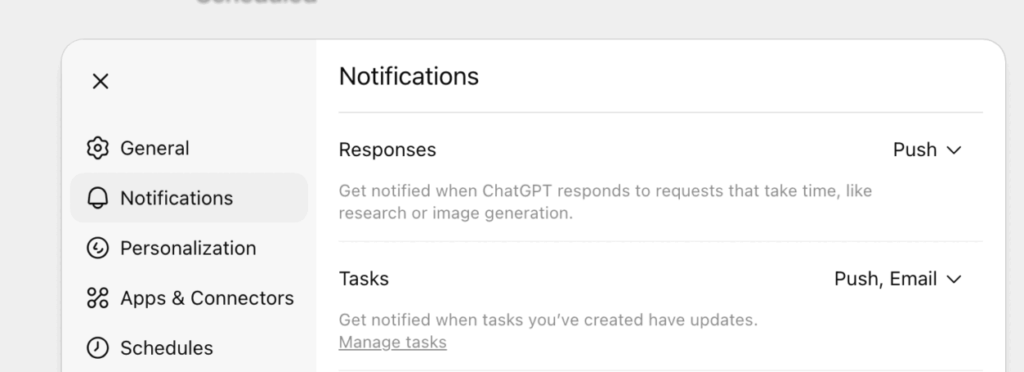
Task: Follow the Manage tasks link
Action: (392, 342)
